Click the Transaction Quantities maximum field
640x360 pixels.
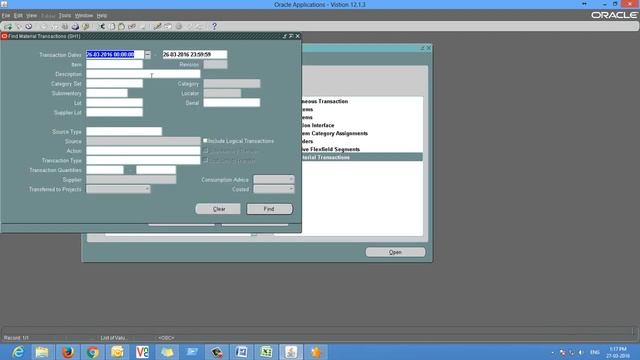tap(156, 170)
